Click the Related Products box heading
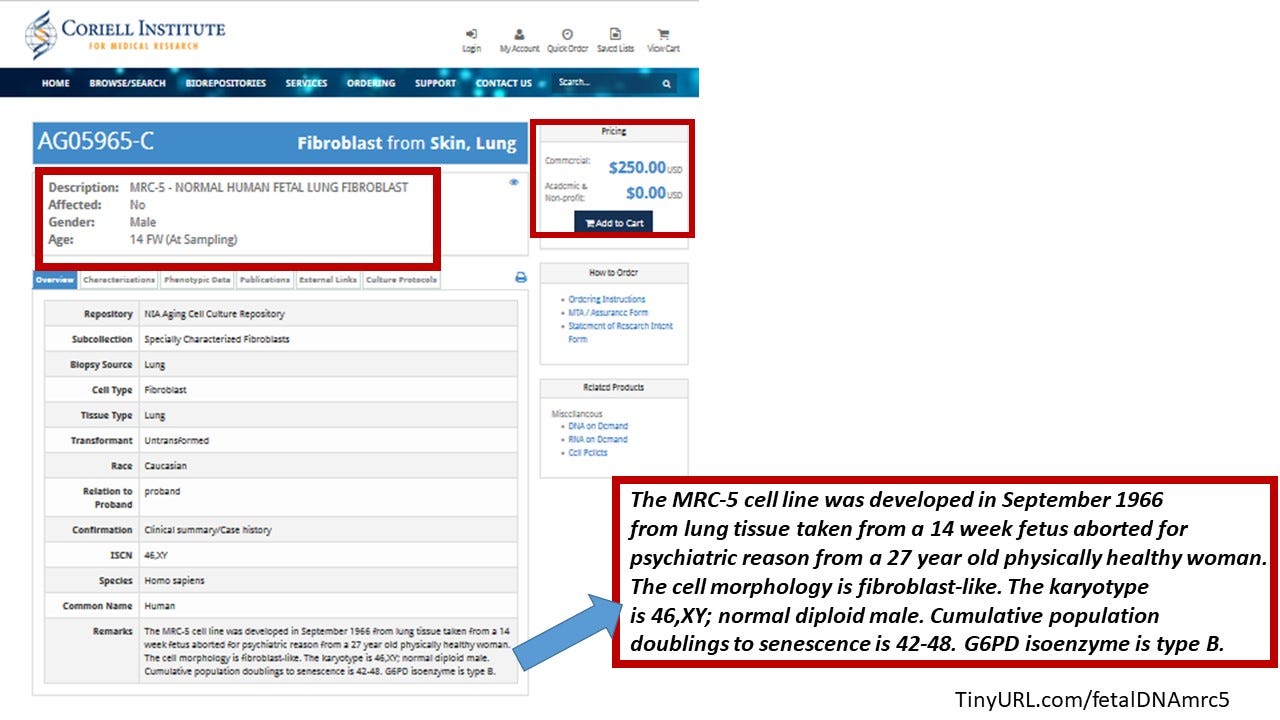Image resolution: width=1280 pixels, height=720 pixels. click(x=613, y=387)
